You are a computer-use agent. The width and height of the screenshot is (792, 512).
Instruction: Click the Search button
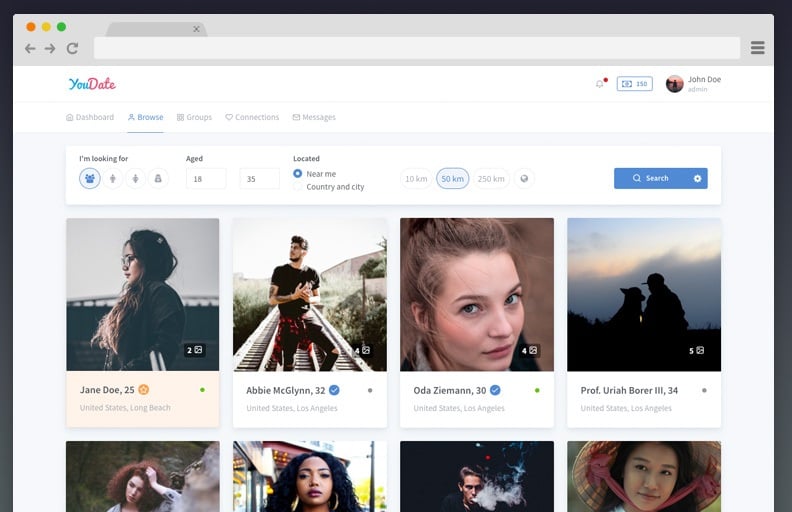click(x=651, y=179)
